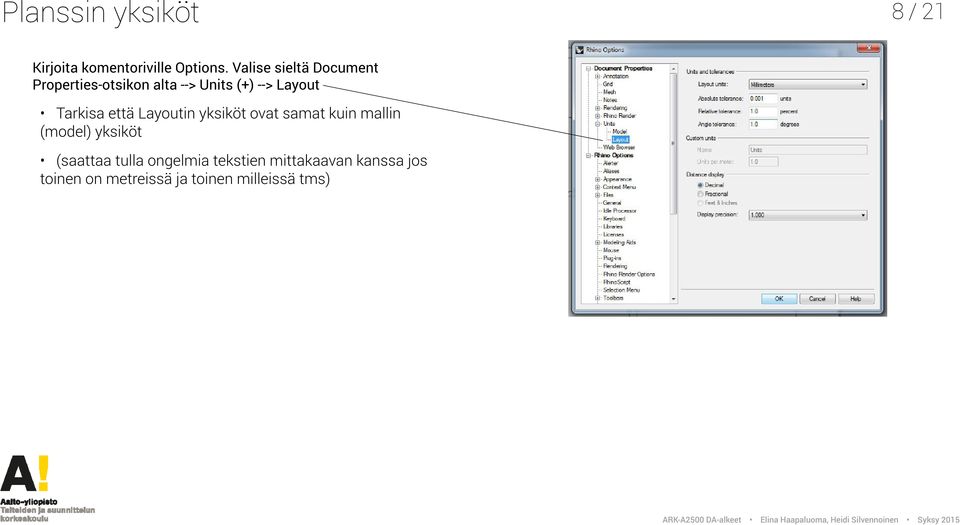Collapse the Units tree node
The image size is (960, 525).
(x=598, y=124)
